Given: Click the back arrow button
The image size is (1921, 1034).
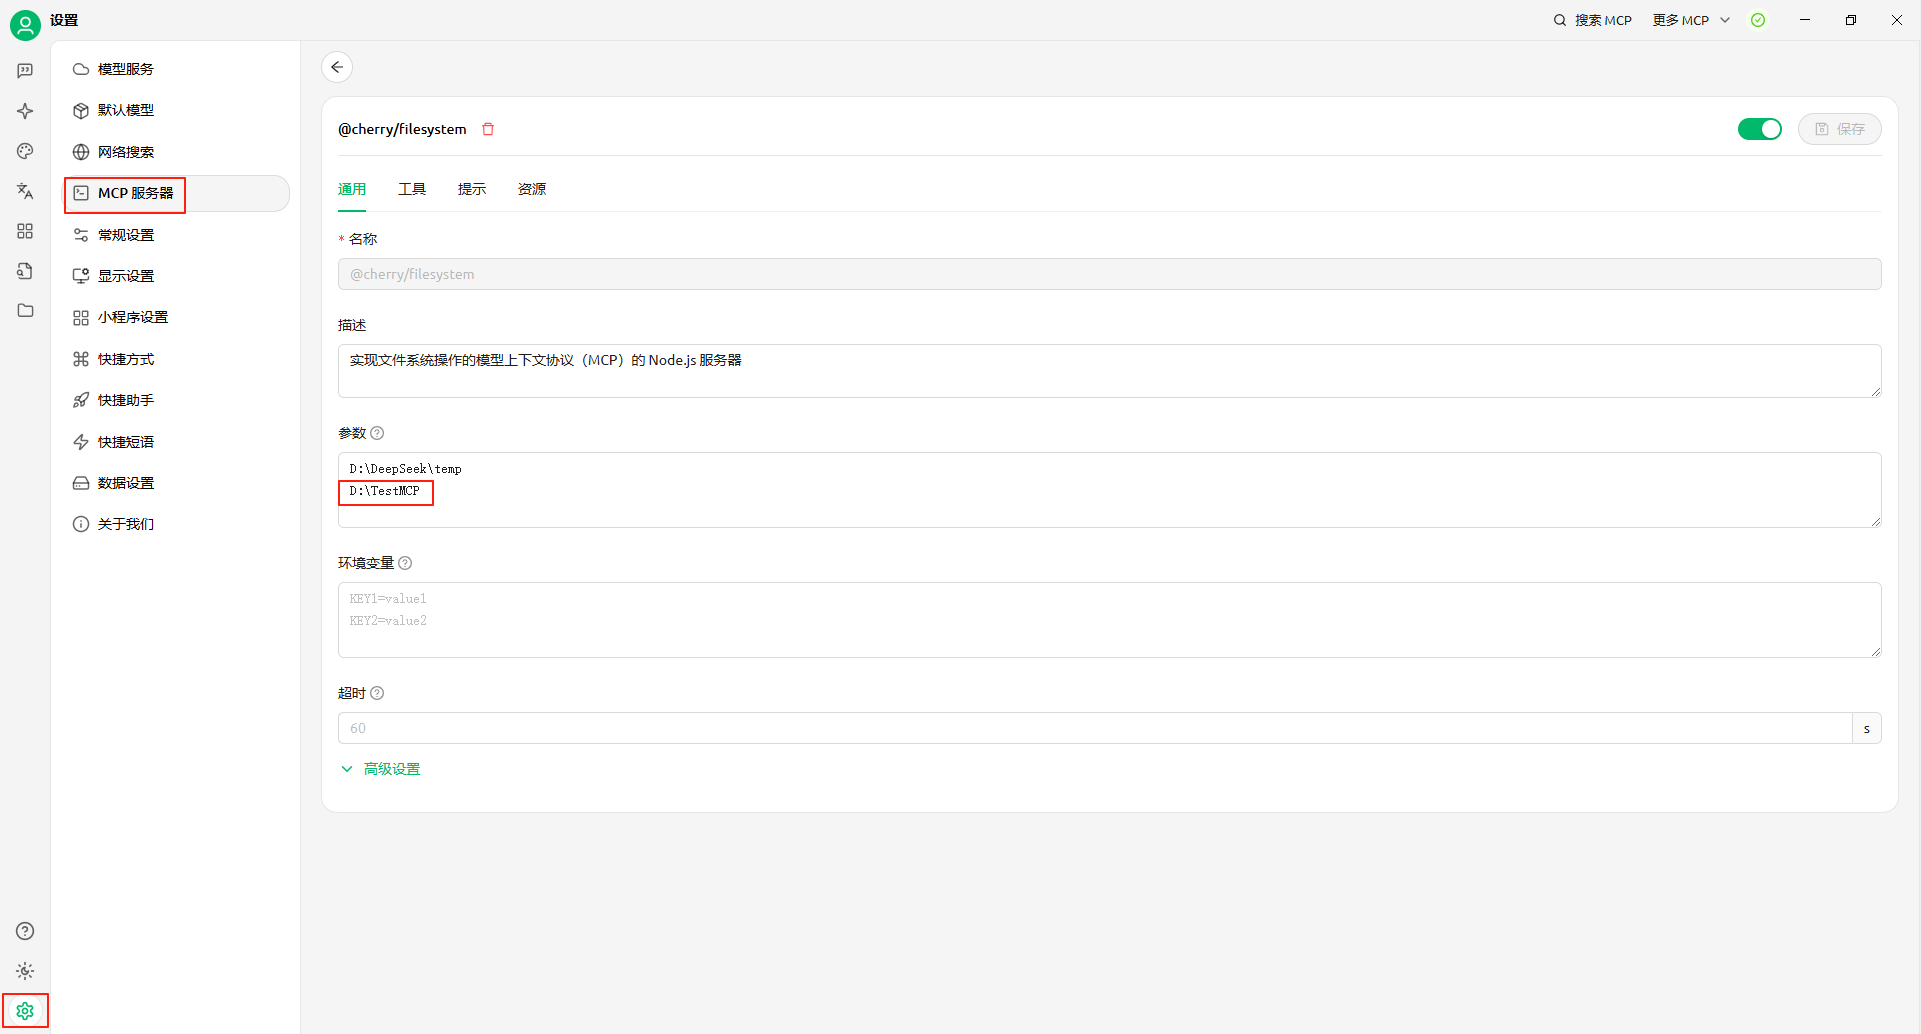Looking at the screenshot, I should coord(337,67).
